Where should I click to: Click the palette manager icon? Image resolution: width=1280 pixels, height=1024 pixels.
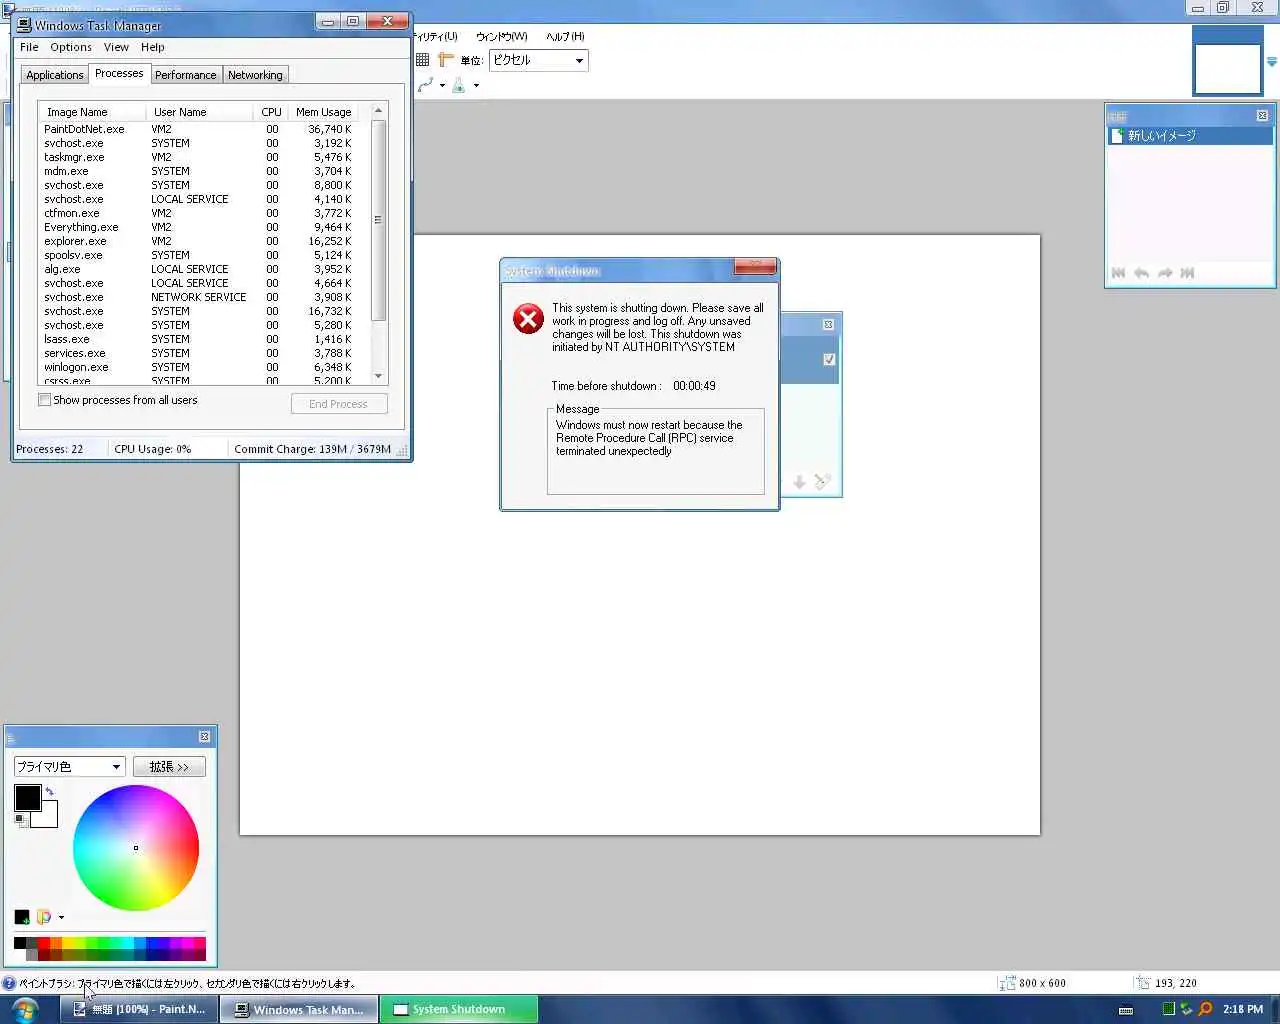pos(44,917)
